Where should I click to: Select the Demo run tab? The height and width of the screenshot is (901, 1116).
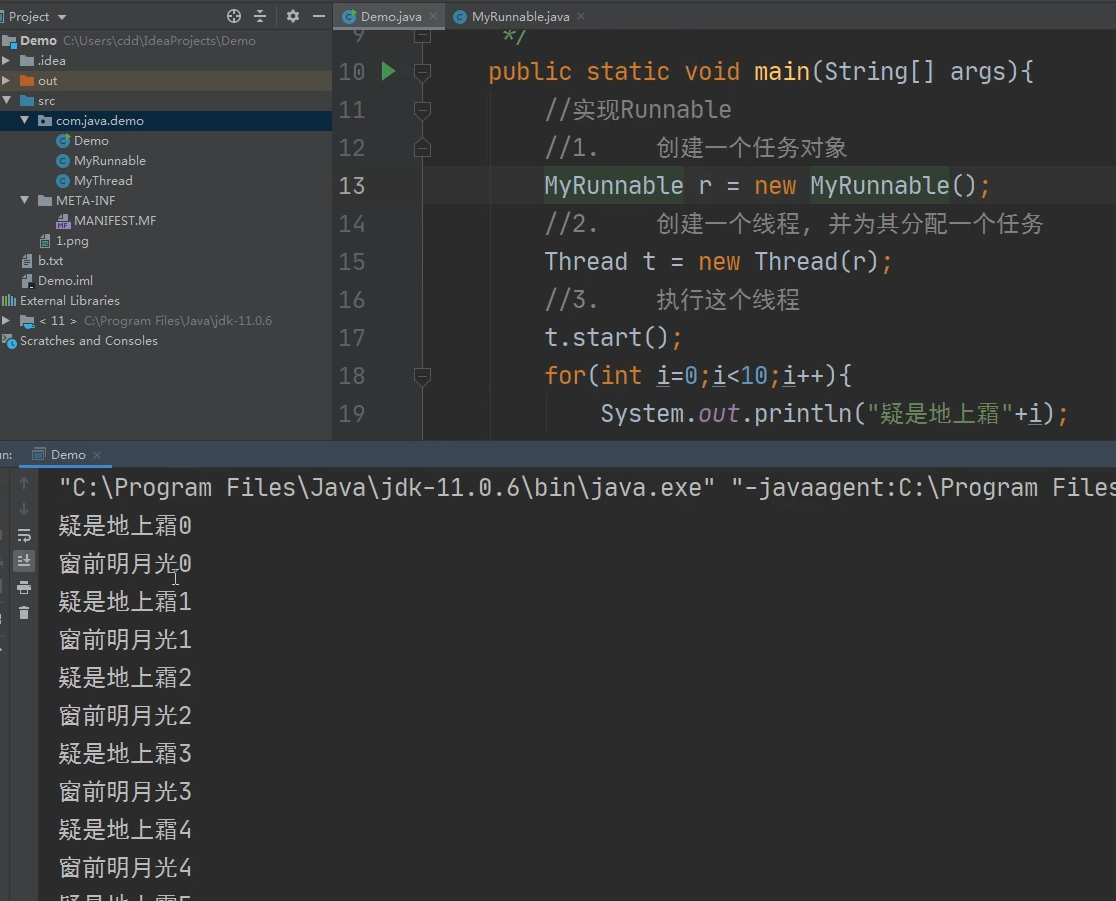[68, 454]
